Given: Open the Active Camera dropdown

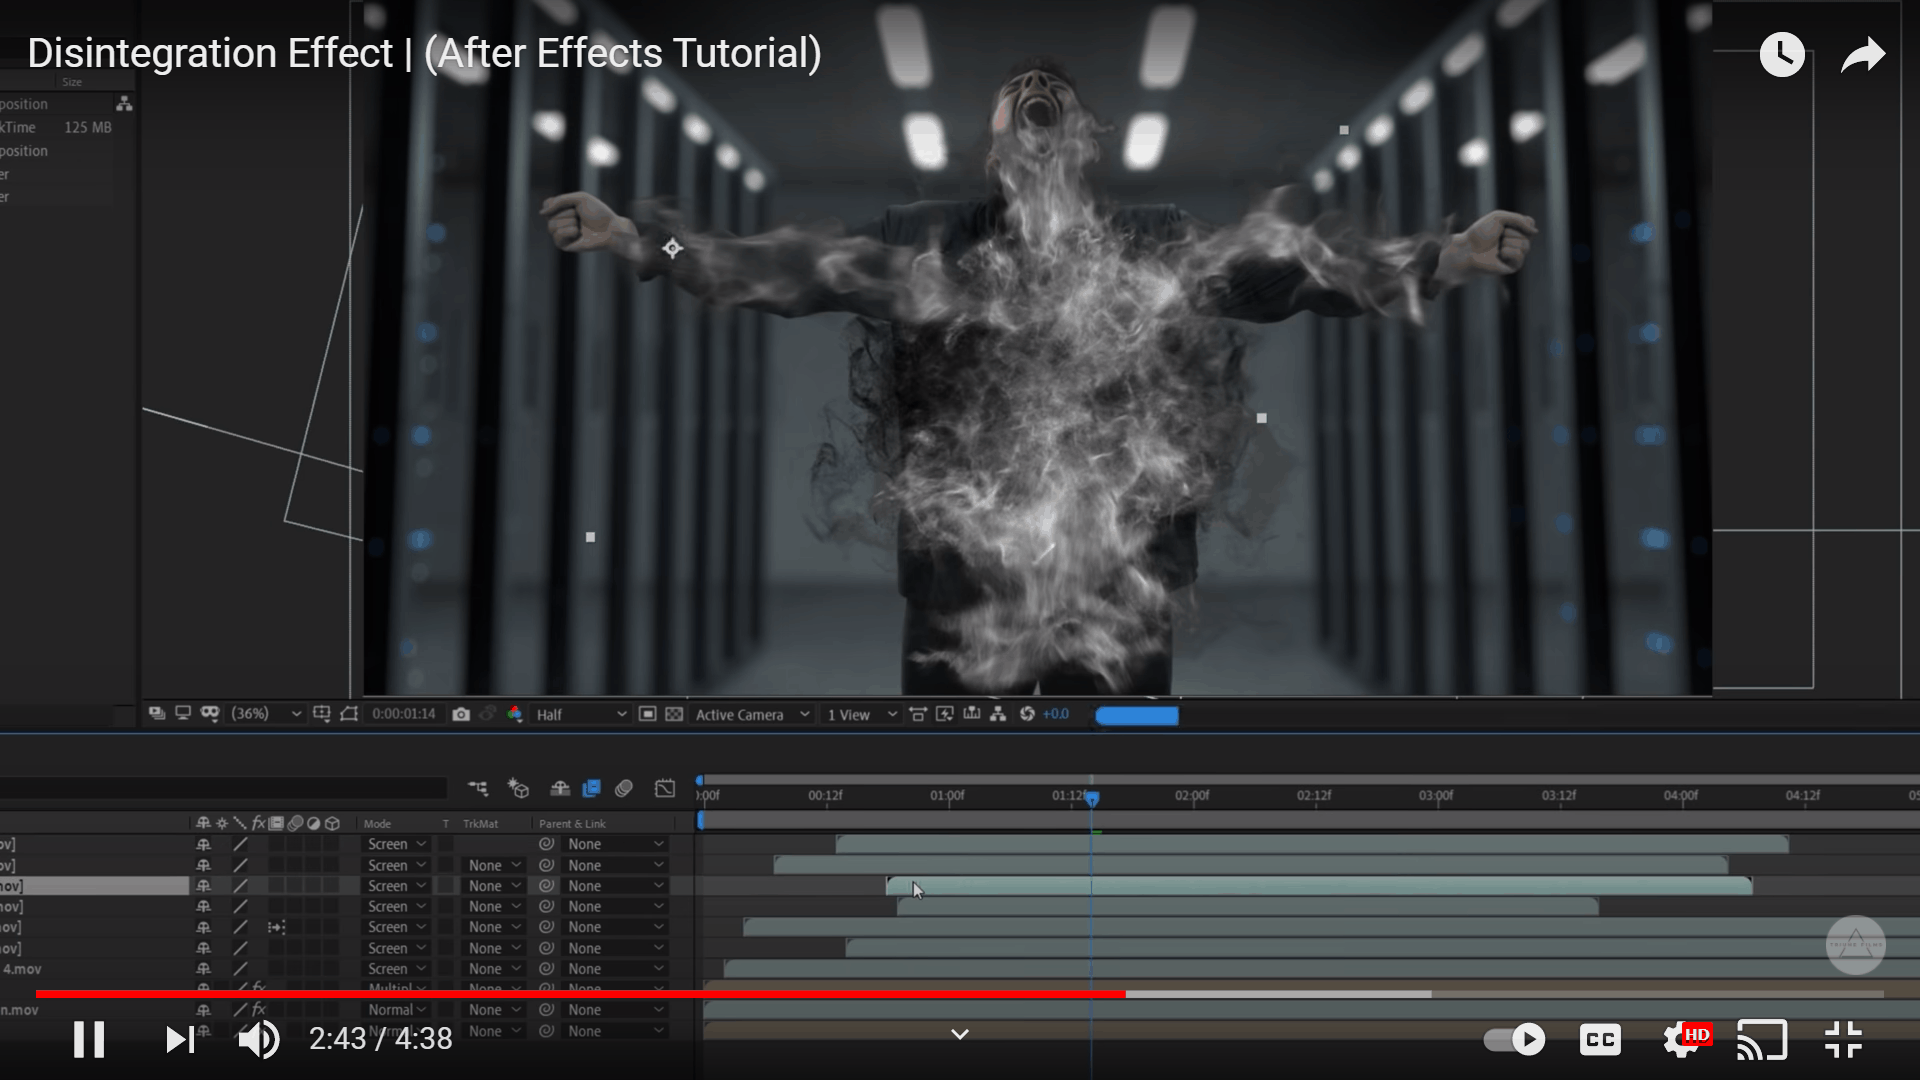Looking at the screenshot, I should coord(752,714).
